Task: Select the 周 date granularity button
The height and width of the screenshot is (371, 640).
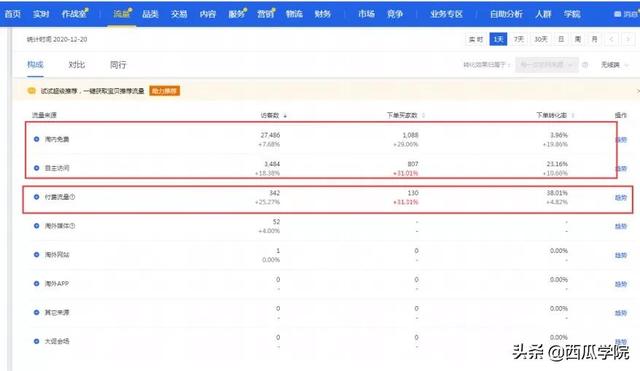Action: pyautogui.click(x=578, y=39)
